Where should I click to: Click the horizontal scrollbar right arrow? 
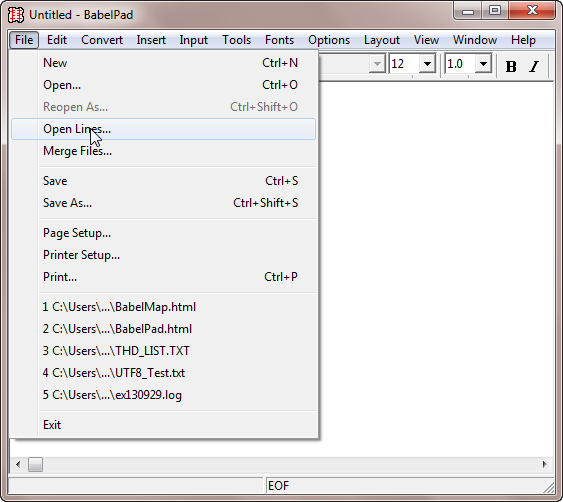[545, 464]
